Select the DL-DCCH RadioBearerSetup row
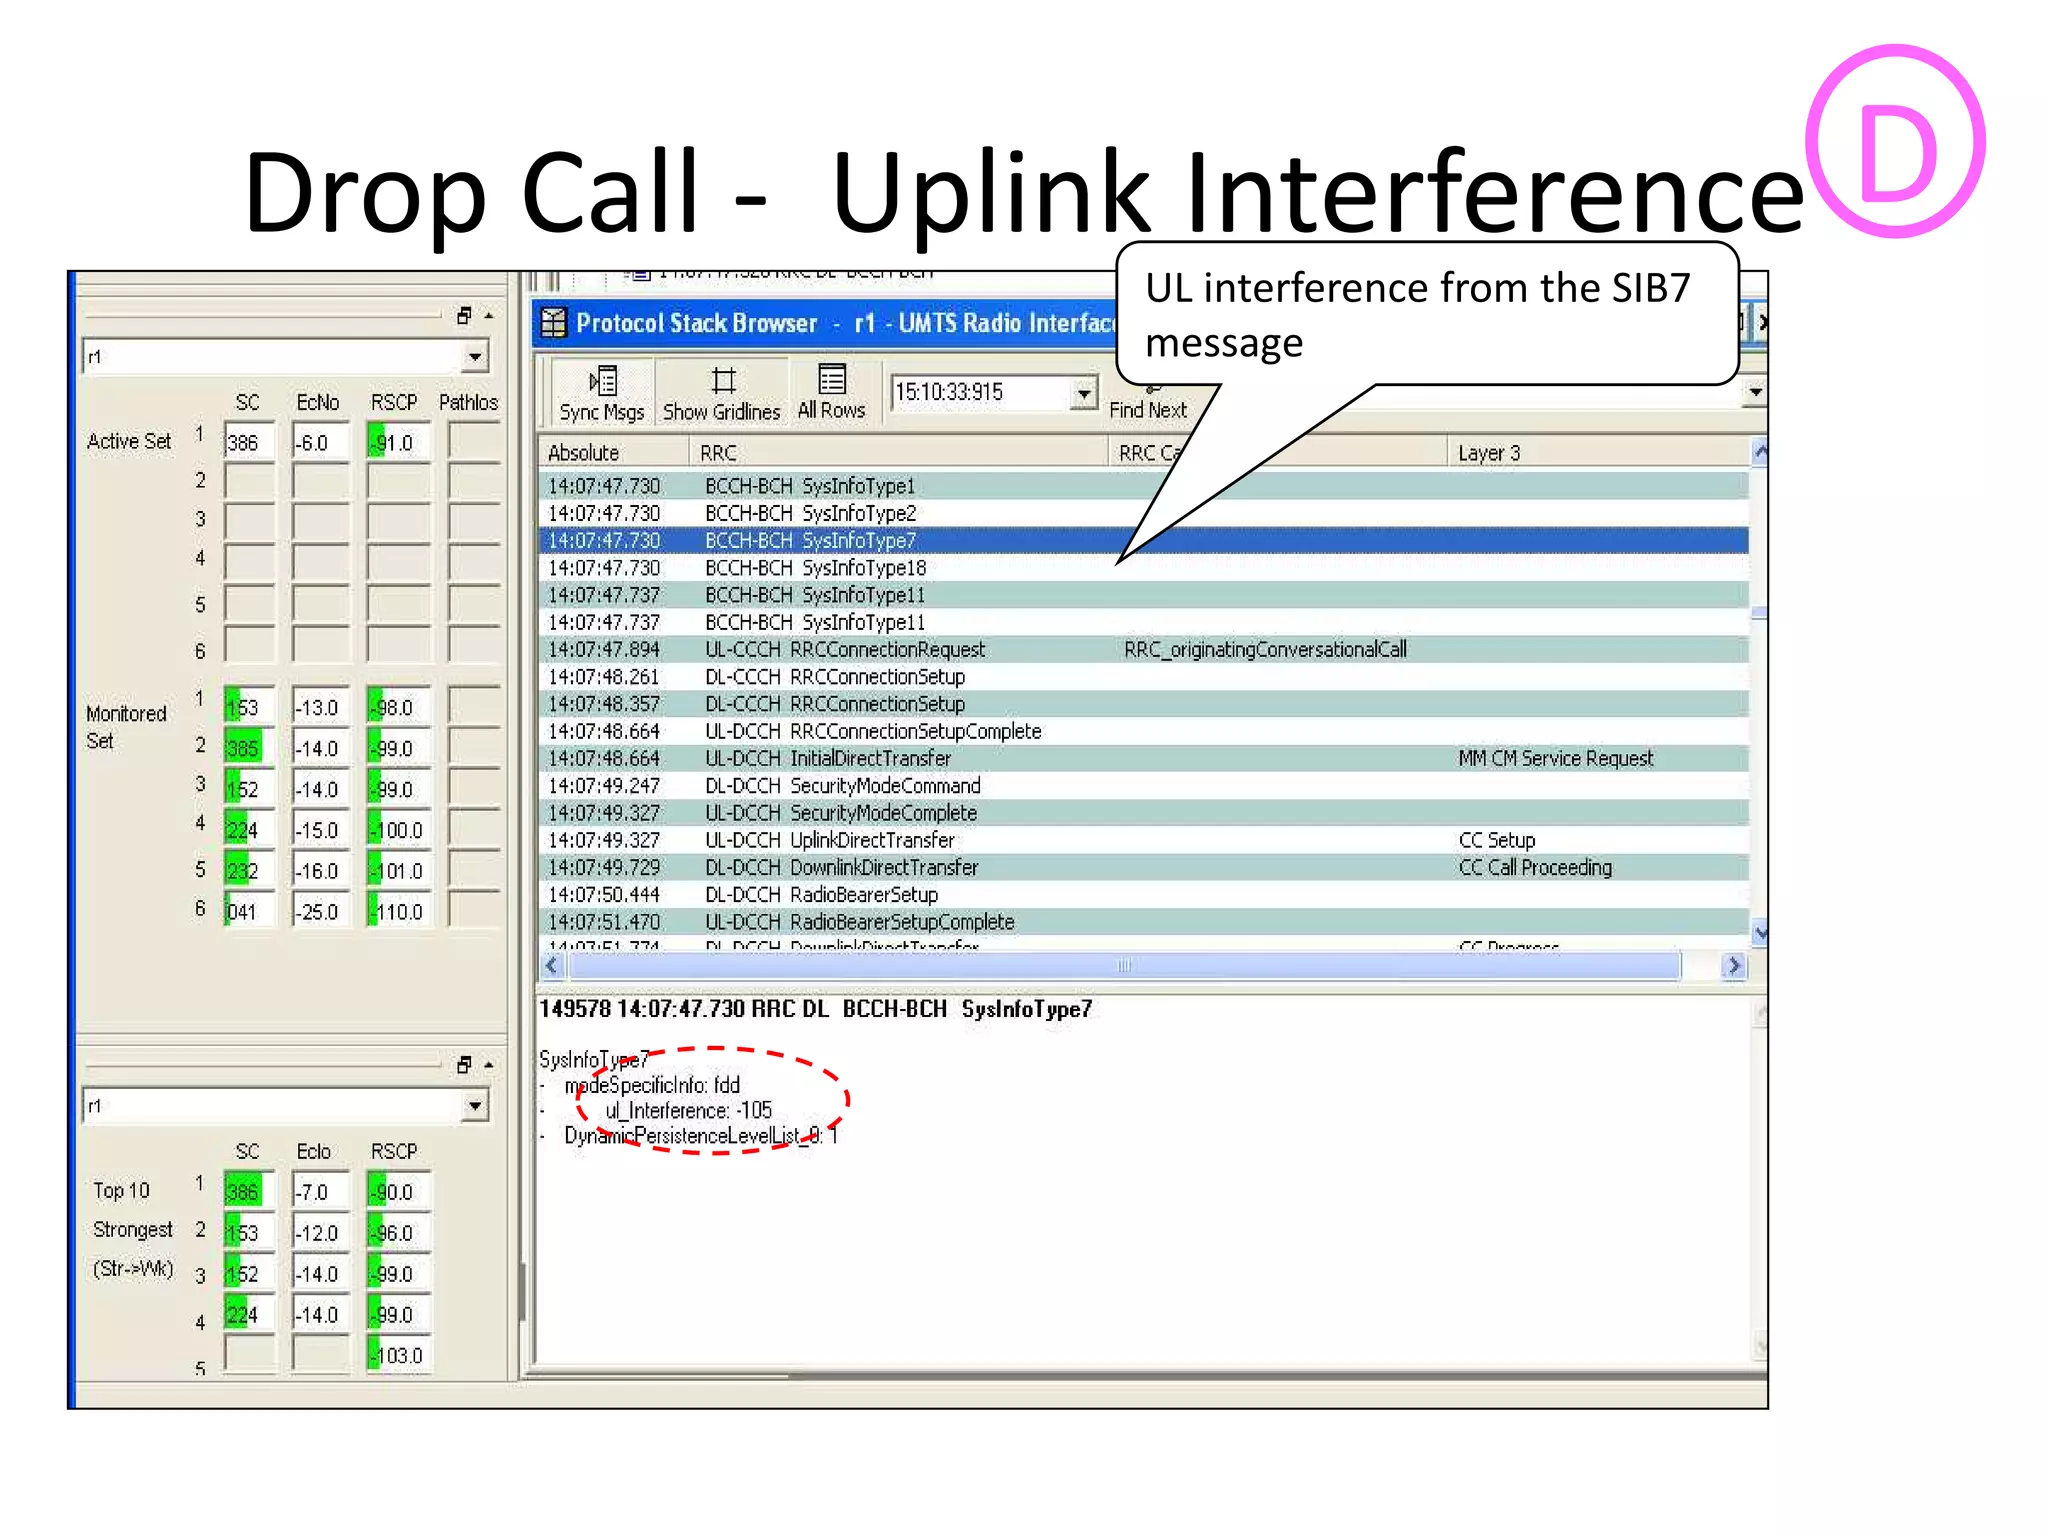This screenshot has width=2048, height=1536. (1144, 895)
